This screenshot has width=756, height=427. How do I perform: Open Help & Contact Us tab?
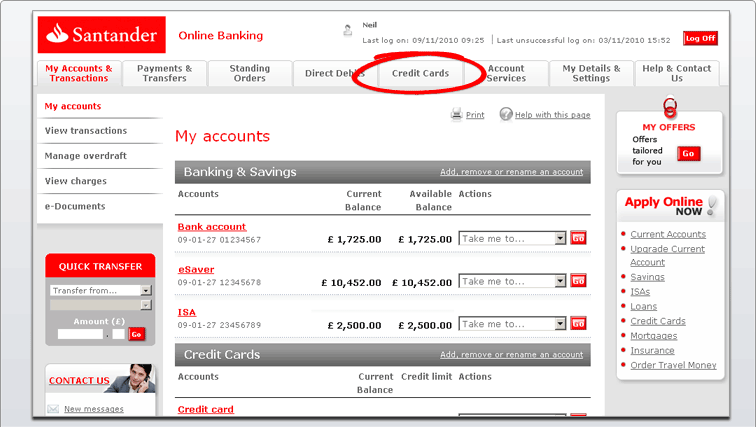click(x=676, y=73)
